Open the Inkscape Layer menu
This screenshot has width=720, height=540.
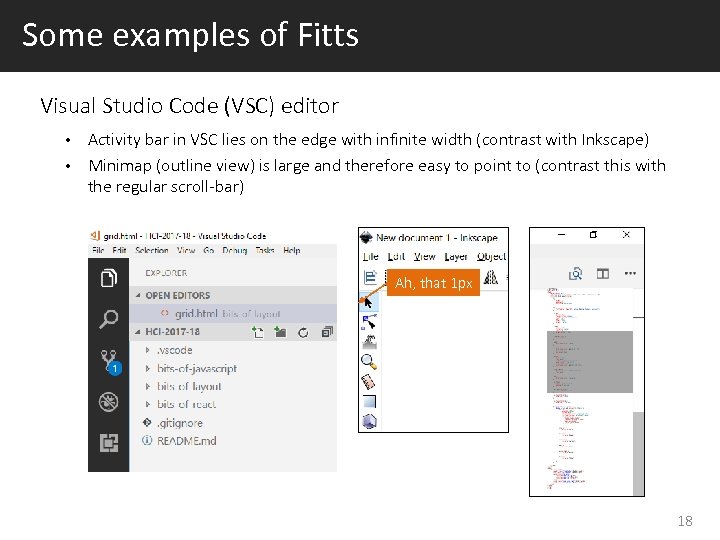tap(456, 256)
